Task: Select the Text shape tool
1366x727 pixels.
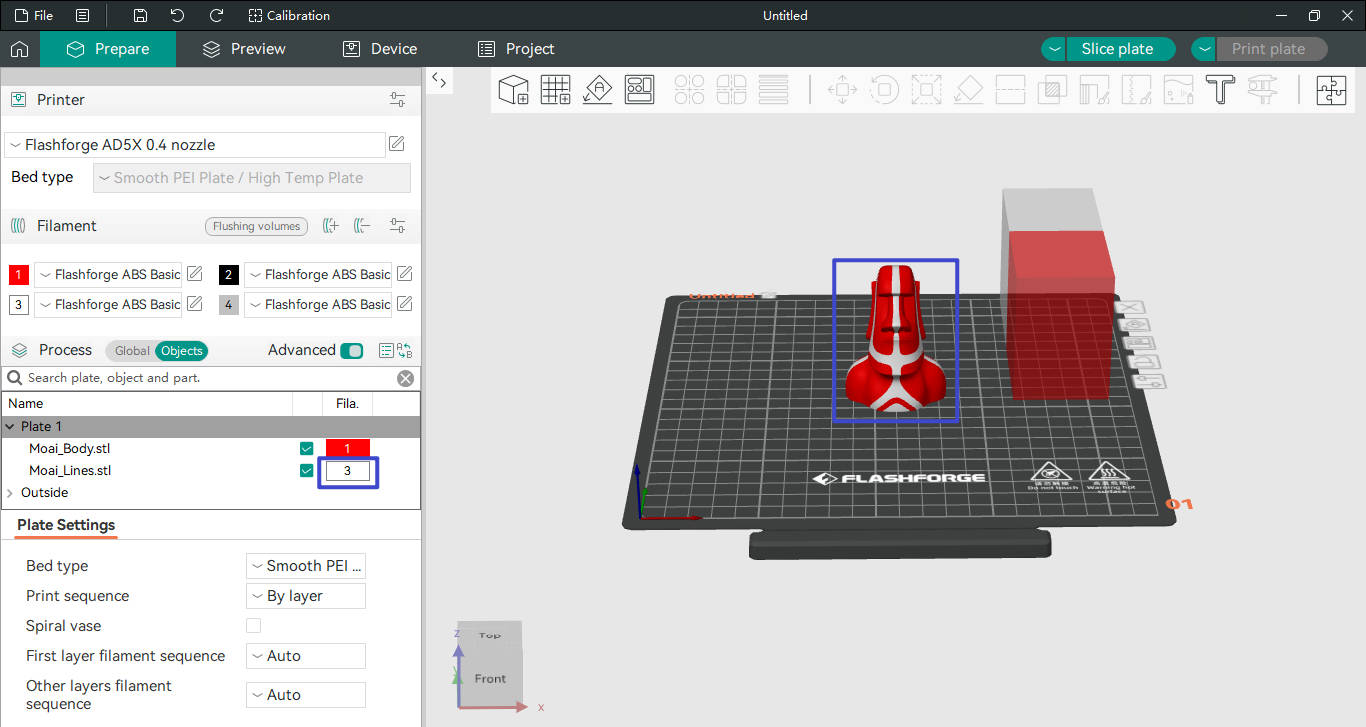Action: coord(1220,90)
